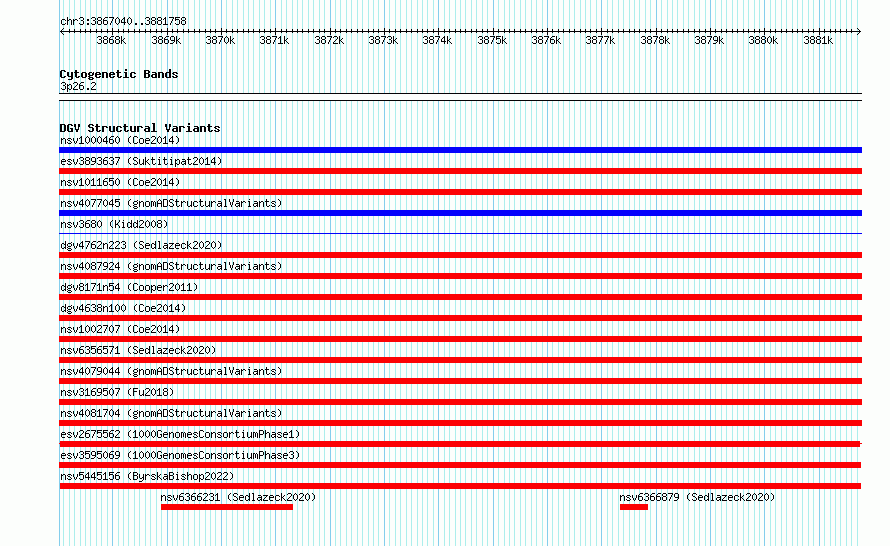Select the dgv4638n100 (Coe2014) label
The image size is (890, 546).
123,308
